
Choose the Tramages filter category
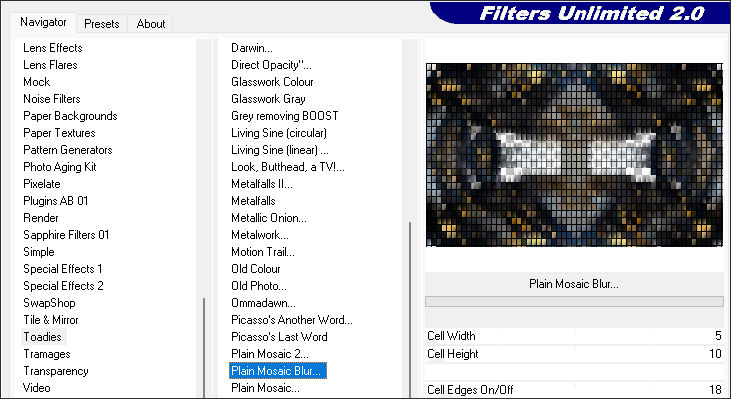click(x=47, y=354)
